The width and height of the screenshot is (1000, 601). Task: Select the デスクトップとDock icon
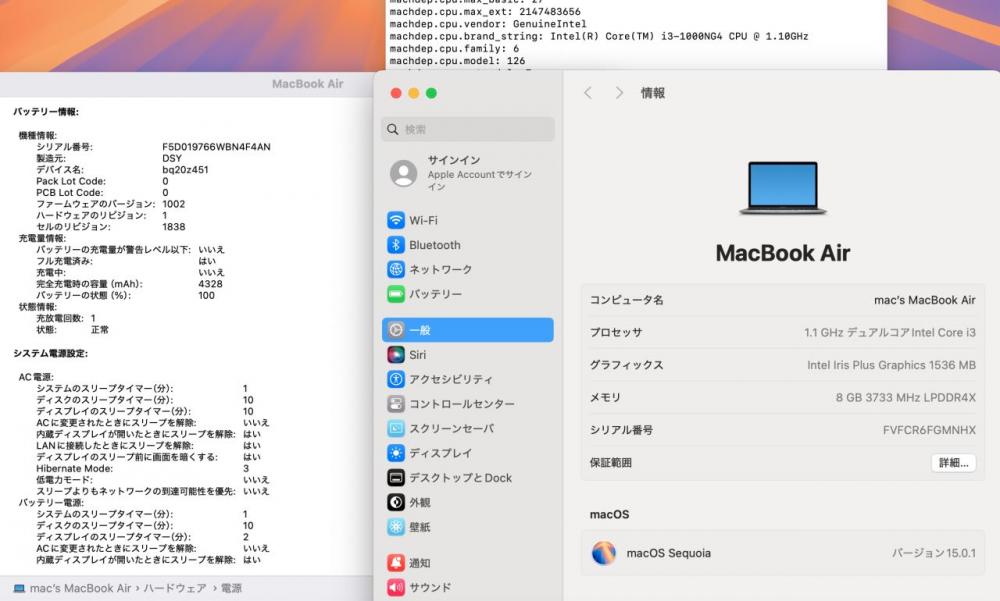coord(396,478)
